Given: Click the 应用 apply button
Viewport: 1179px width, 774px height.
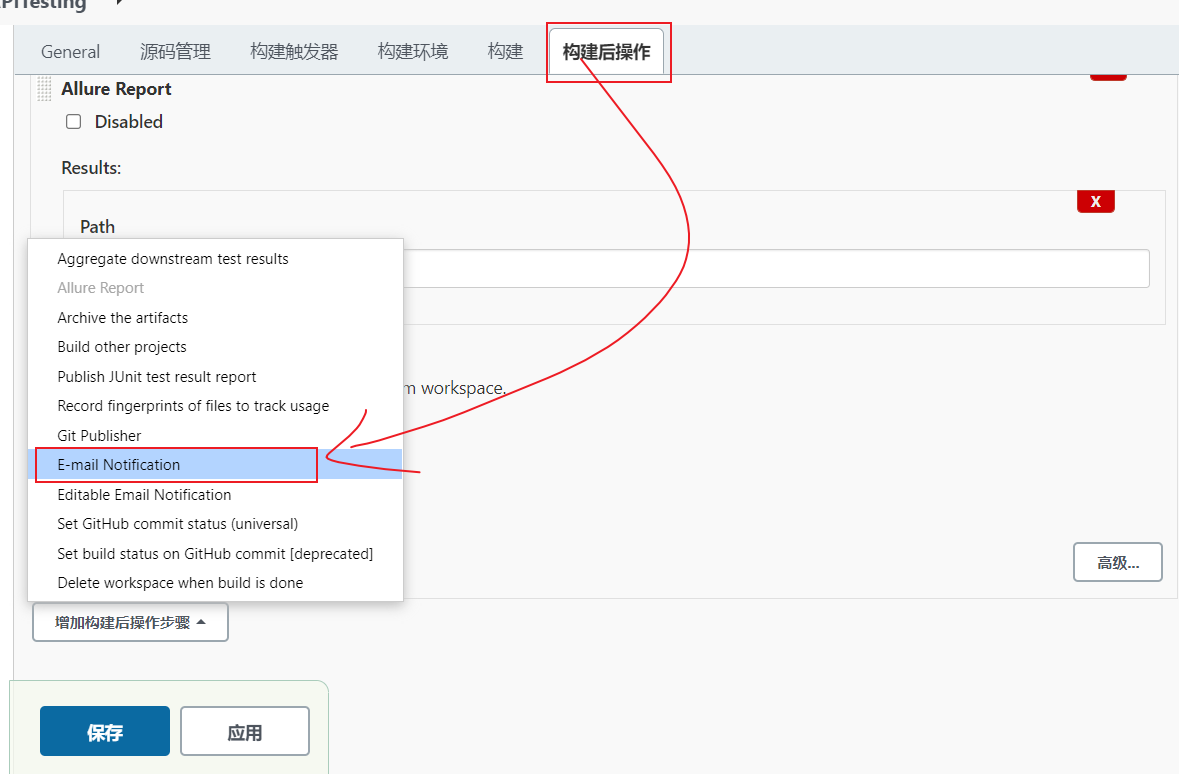Looking at the screenshot, I should coord(245,731).
